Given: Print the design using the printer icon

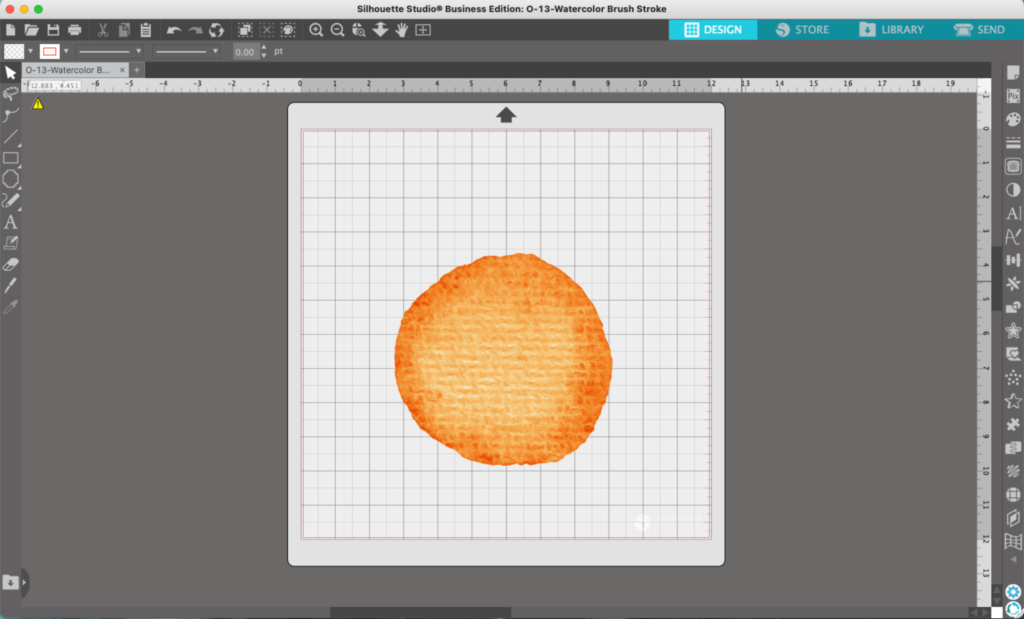Looking at the screenshot, I should (x=74, y=30).
